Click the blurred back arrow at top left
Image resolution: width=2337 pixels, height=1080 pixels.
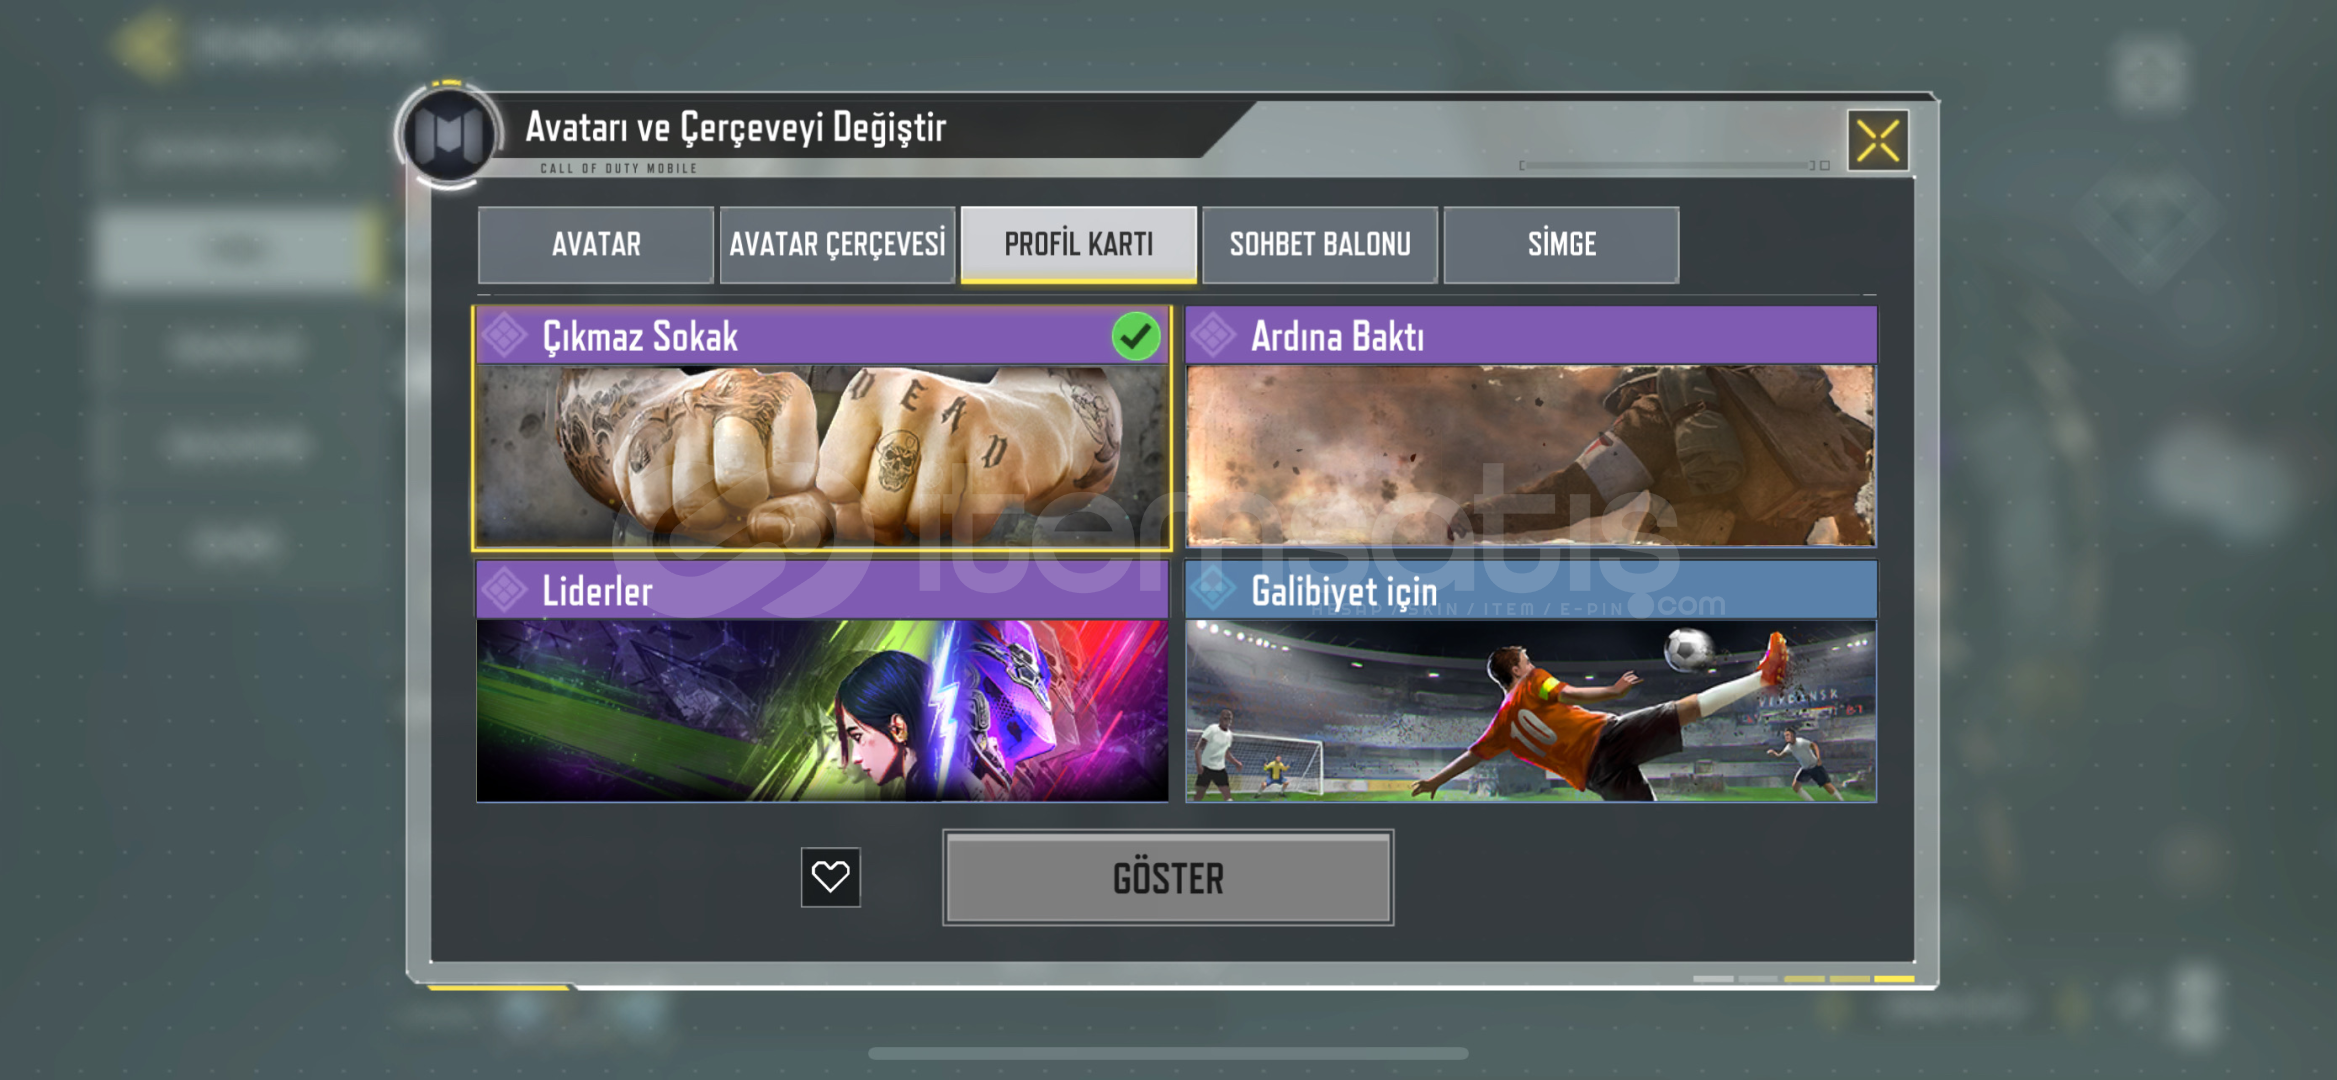tap(148, 44)
